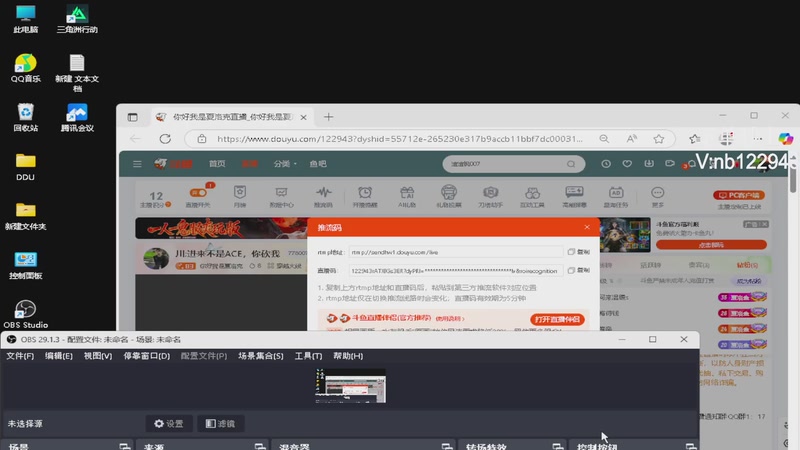Click rtmp address text field

coord(456,252)
